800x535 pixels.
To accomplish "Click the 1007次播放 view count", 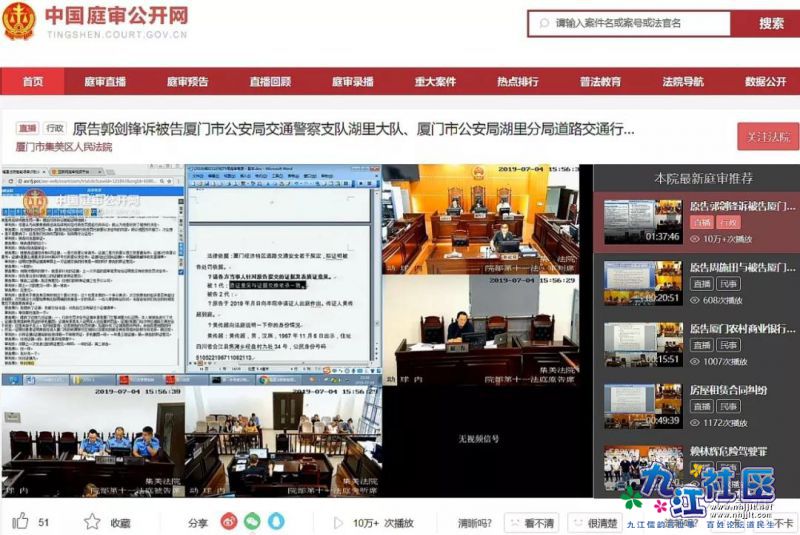I will tap(724, 361).
